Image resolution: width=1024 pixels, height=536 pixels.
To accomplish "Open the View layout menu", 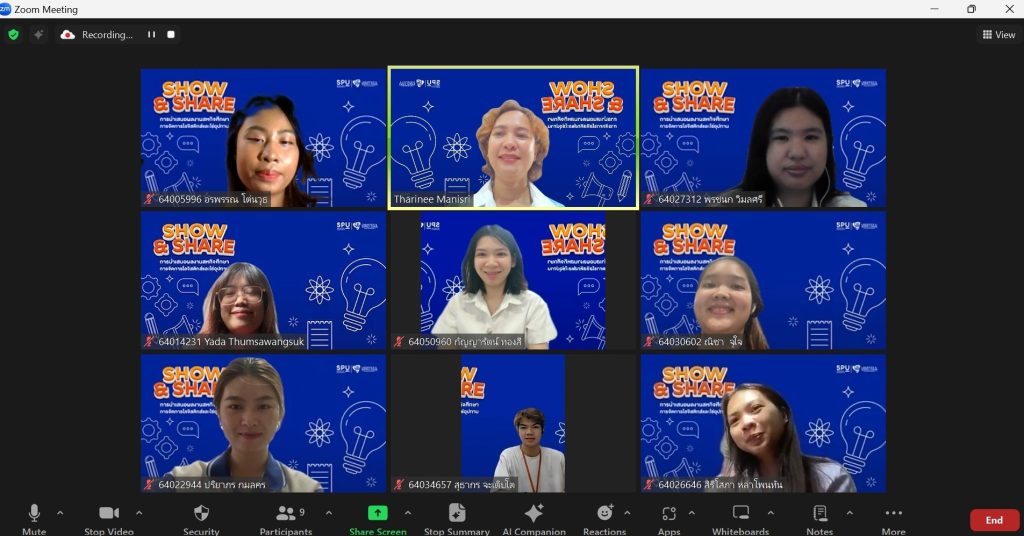I will coord(999,35).
